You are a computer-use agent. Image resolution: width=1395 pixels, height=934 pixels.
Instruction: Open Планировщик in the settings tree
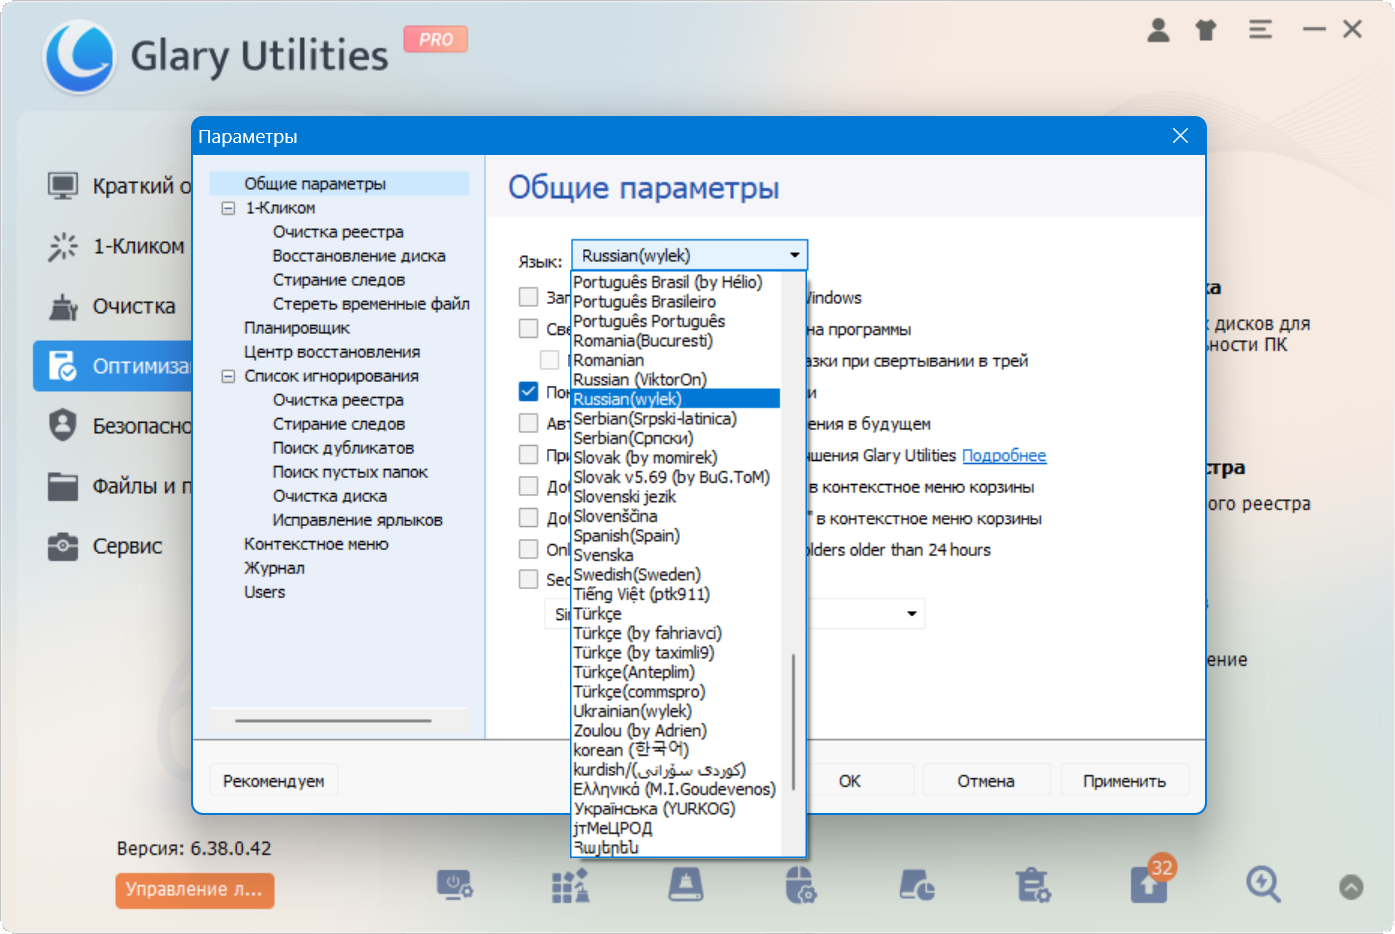[x=297, y=328]
